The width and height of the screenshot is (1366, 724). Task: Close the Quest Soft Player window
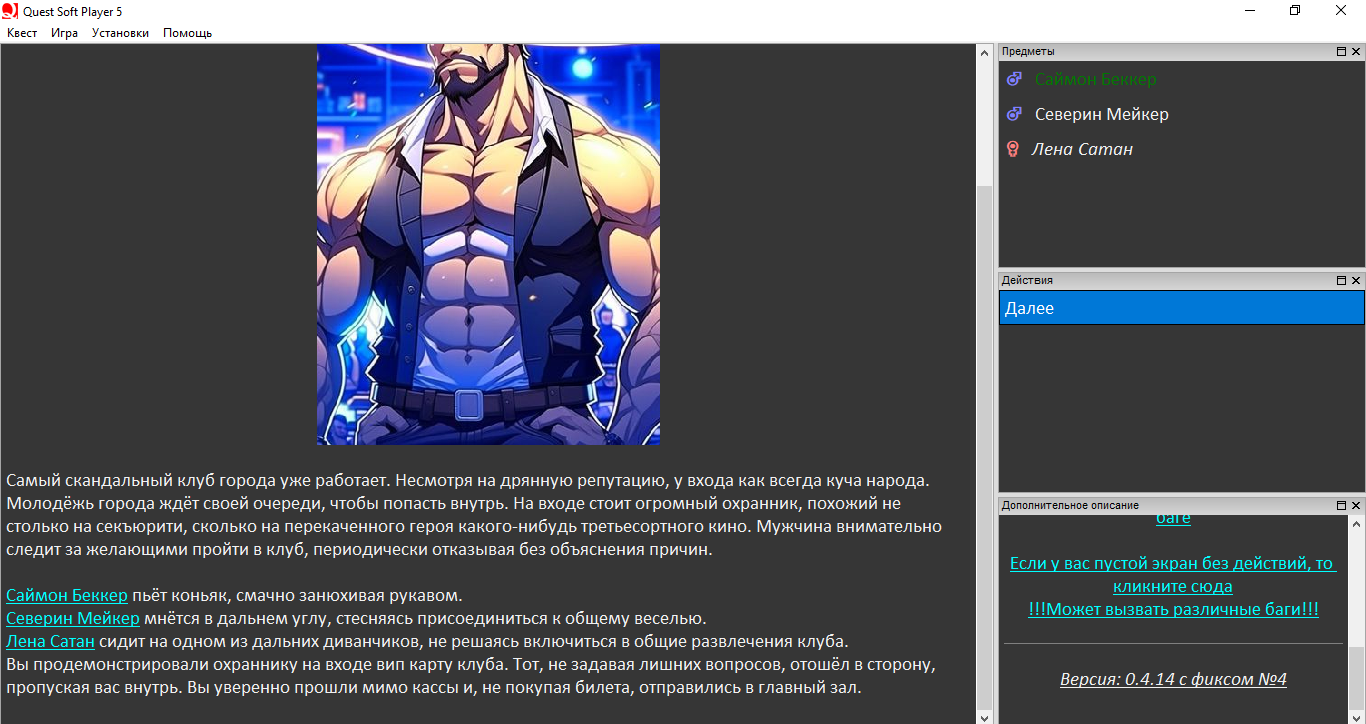(1341, 10)
